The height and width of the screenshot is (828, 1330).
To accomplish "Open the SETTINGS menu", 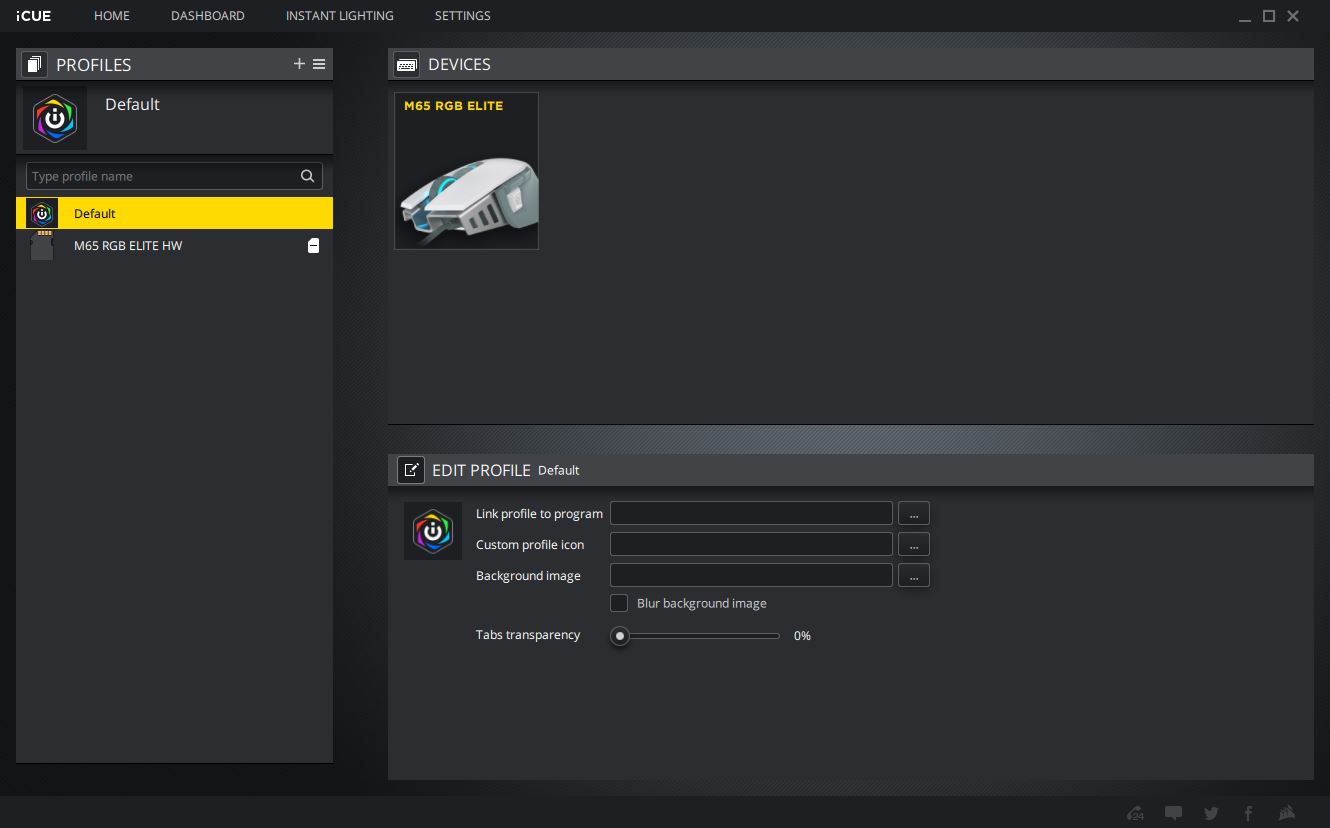I will click(463, 16).
